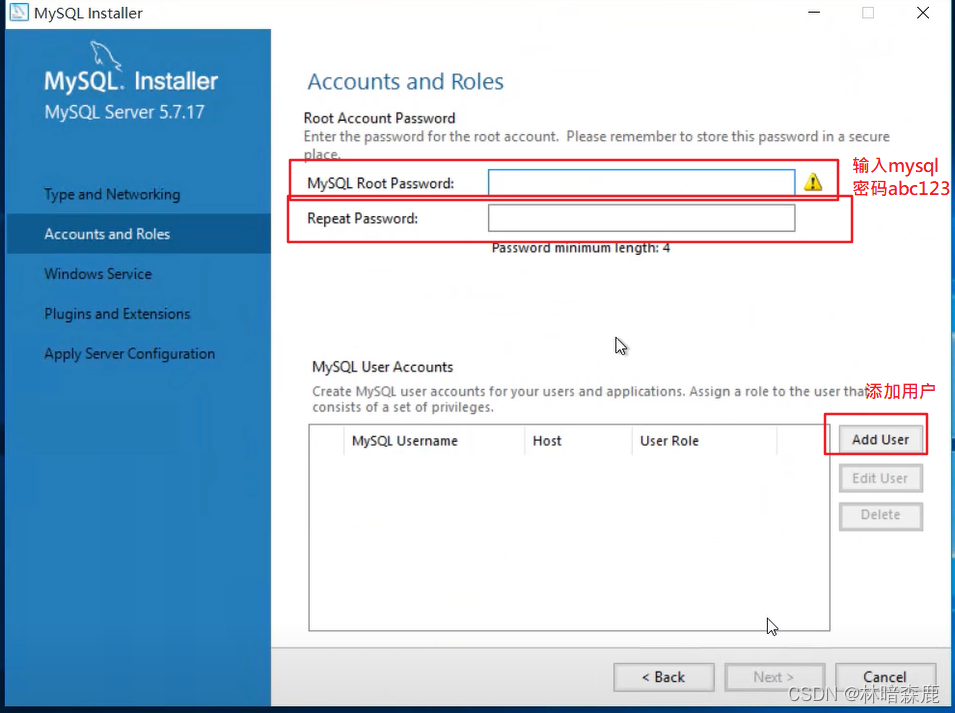Open Plugins and Extensions step

(117, 314)
